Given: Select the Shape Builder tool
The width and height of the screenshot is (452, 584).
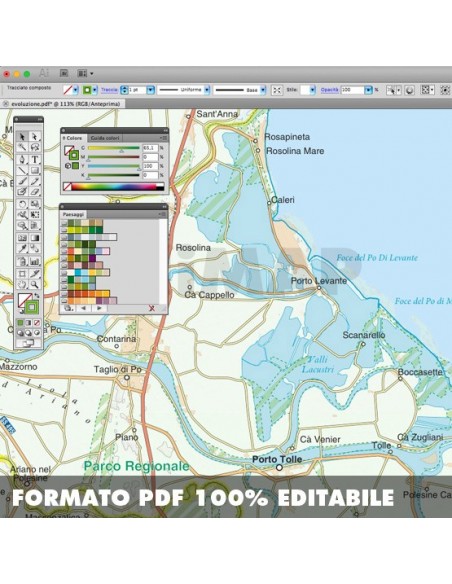Looking at the screenshot, I should tap(22, 226).
